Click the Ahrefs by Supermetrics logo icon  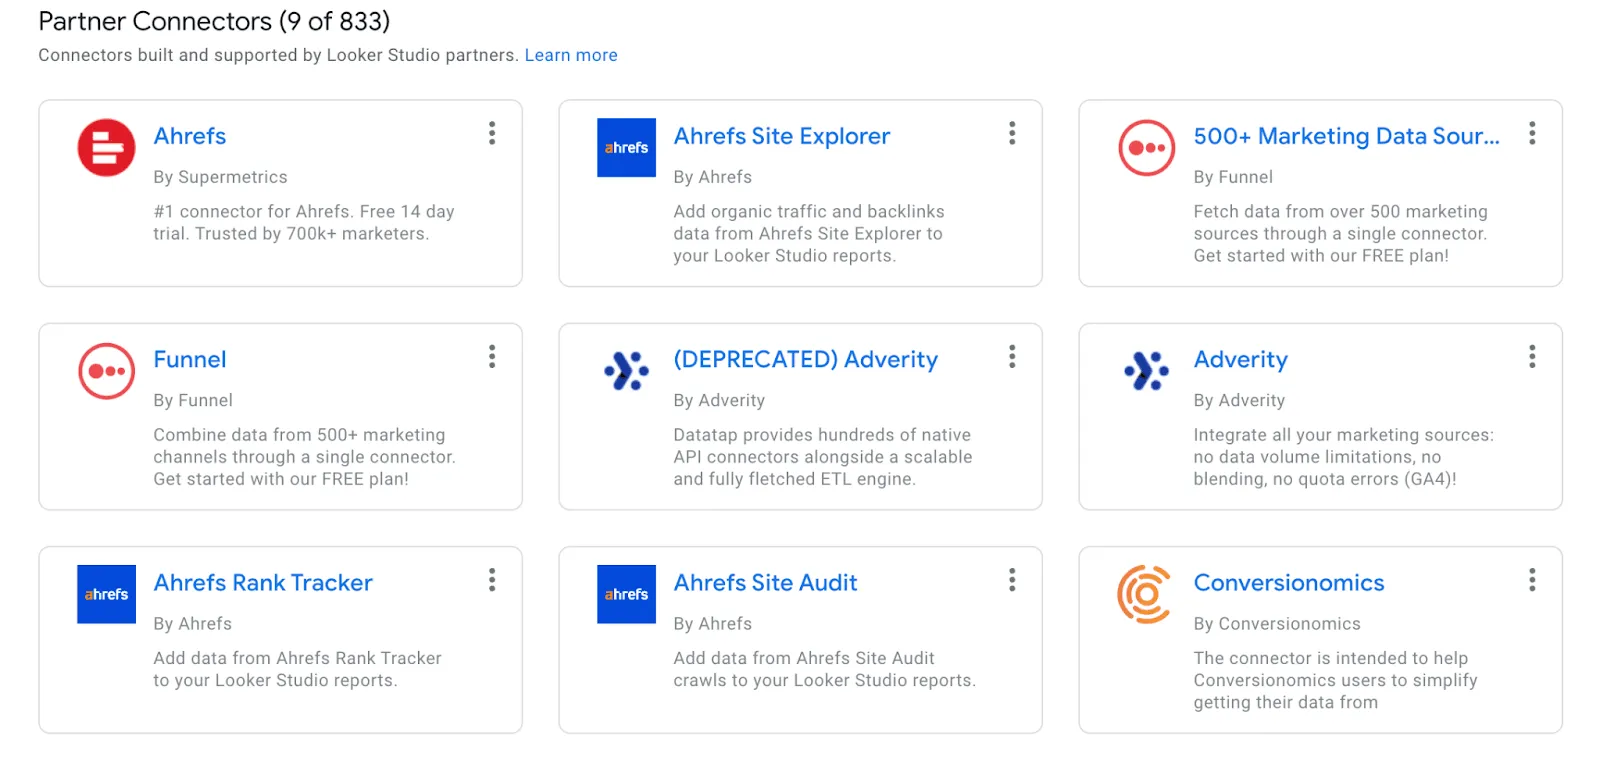pos(104,147)
